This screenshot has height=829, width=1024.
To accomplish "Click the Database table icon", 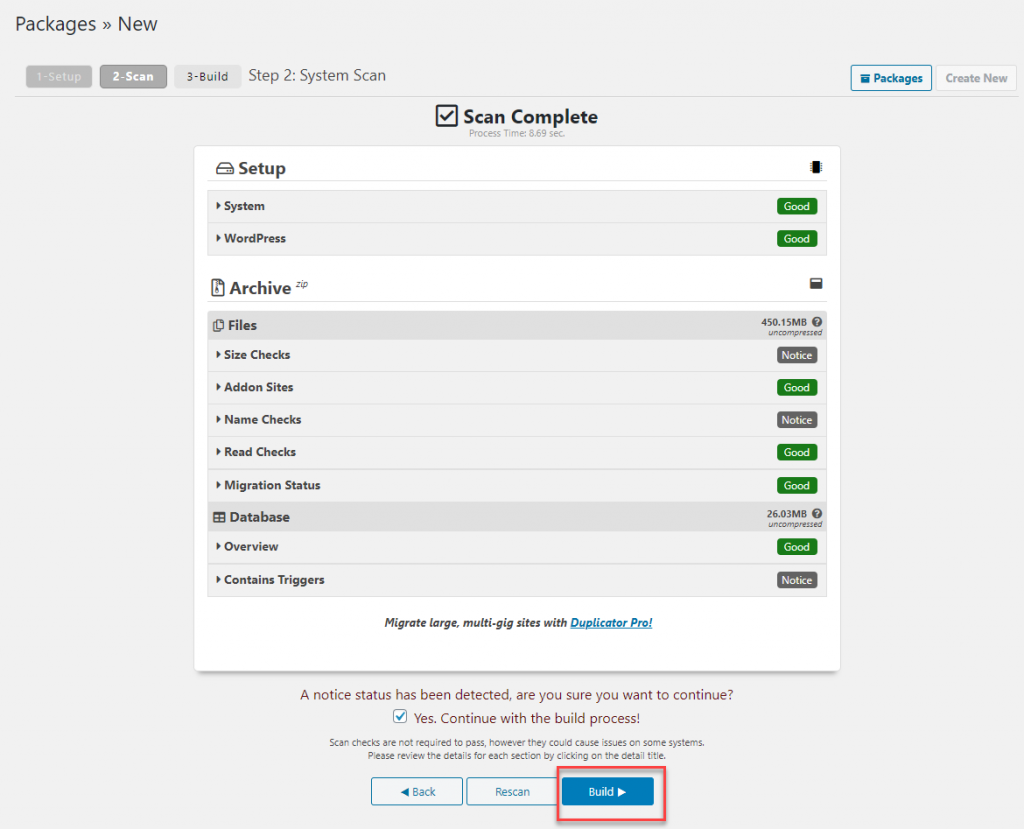I will [219, 517].
